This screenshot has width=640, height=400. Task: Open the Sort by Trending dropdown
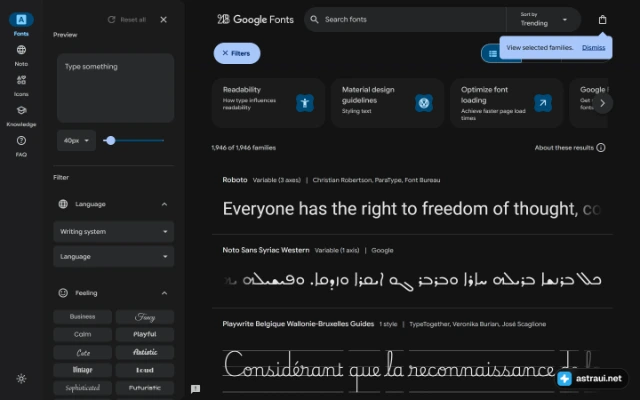coord(543,19)
